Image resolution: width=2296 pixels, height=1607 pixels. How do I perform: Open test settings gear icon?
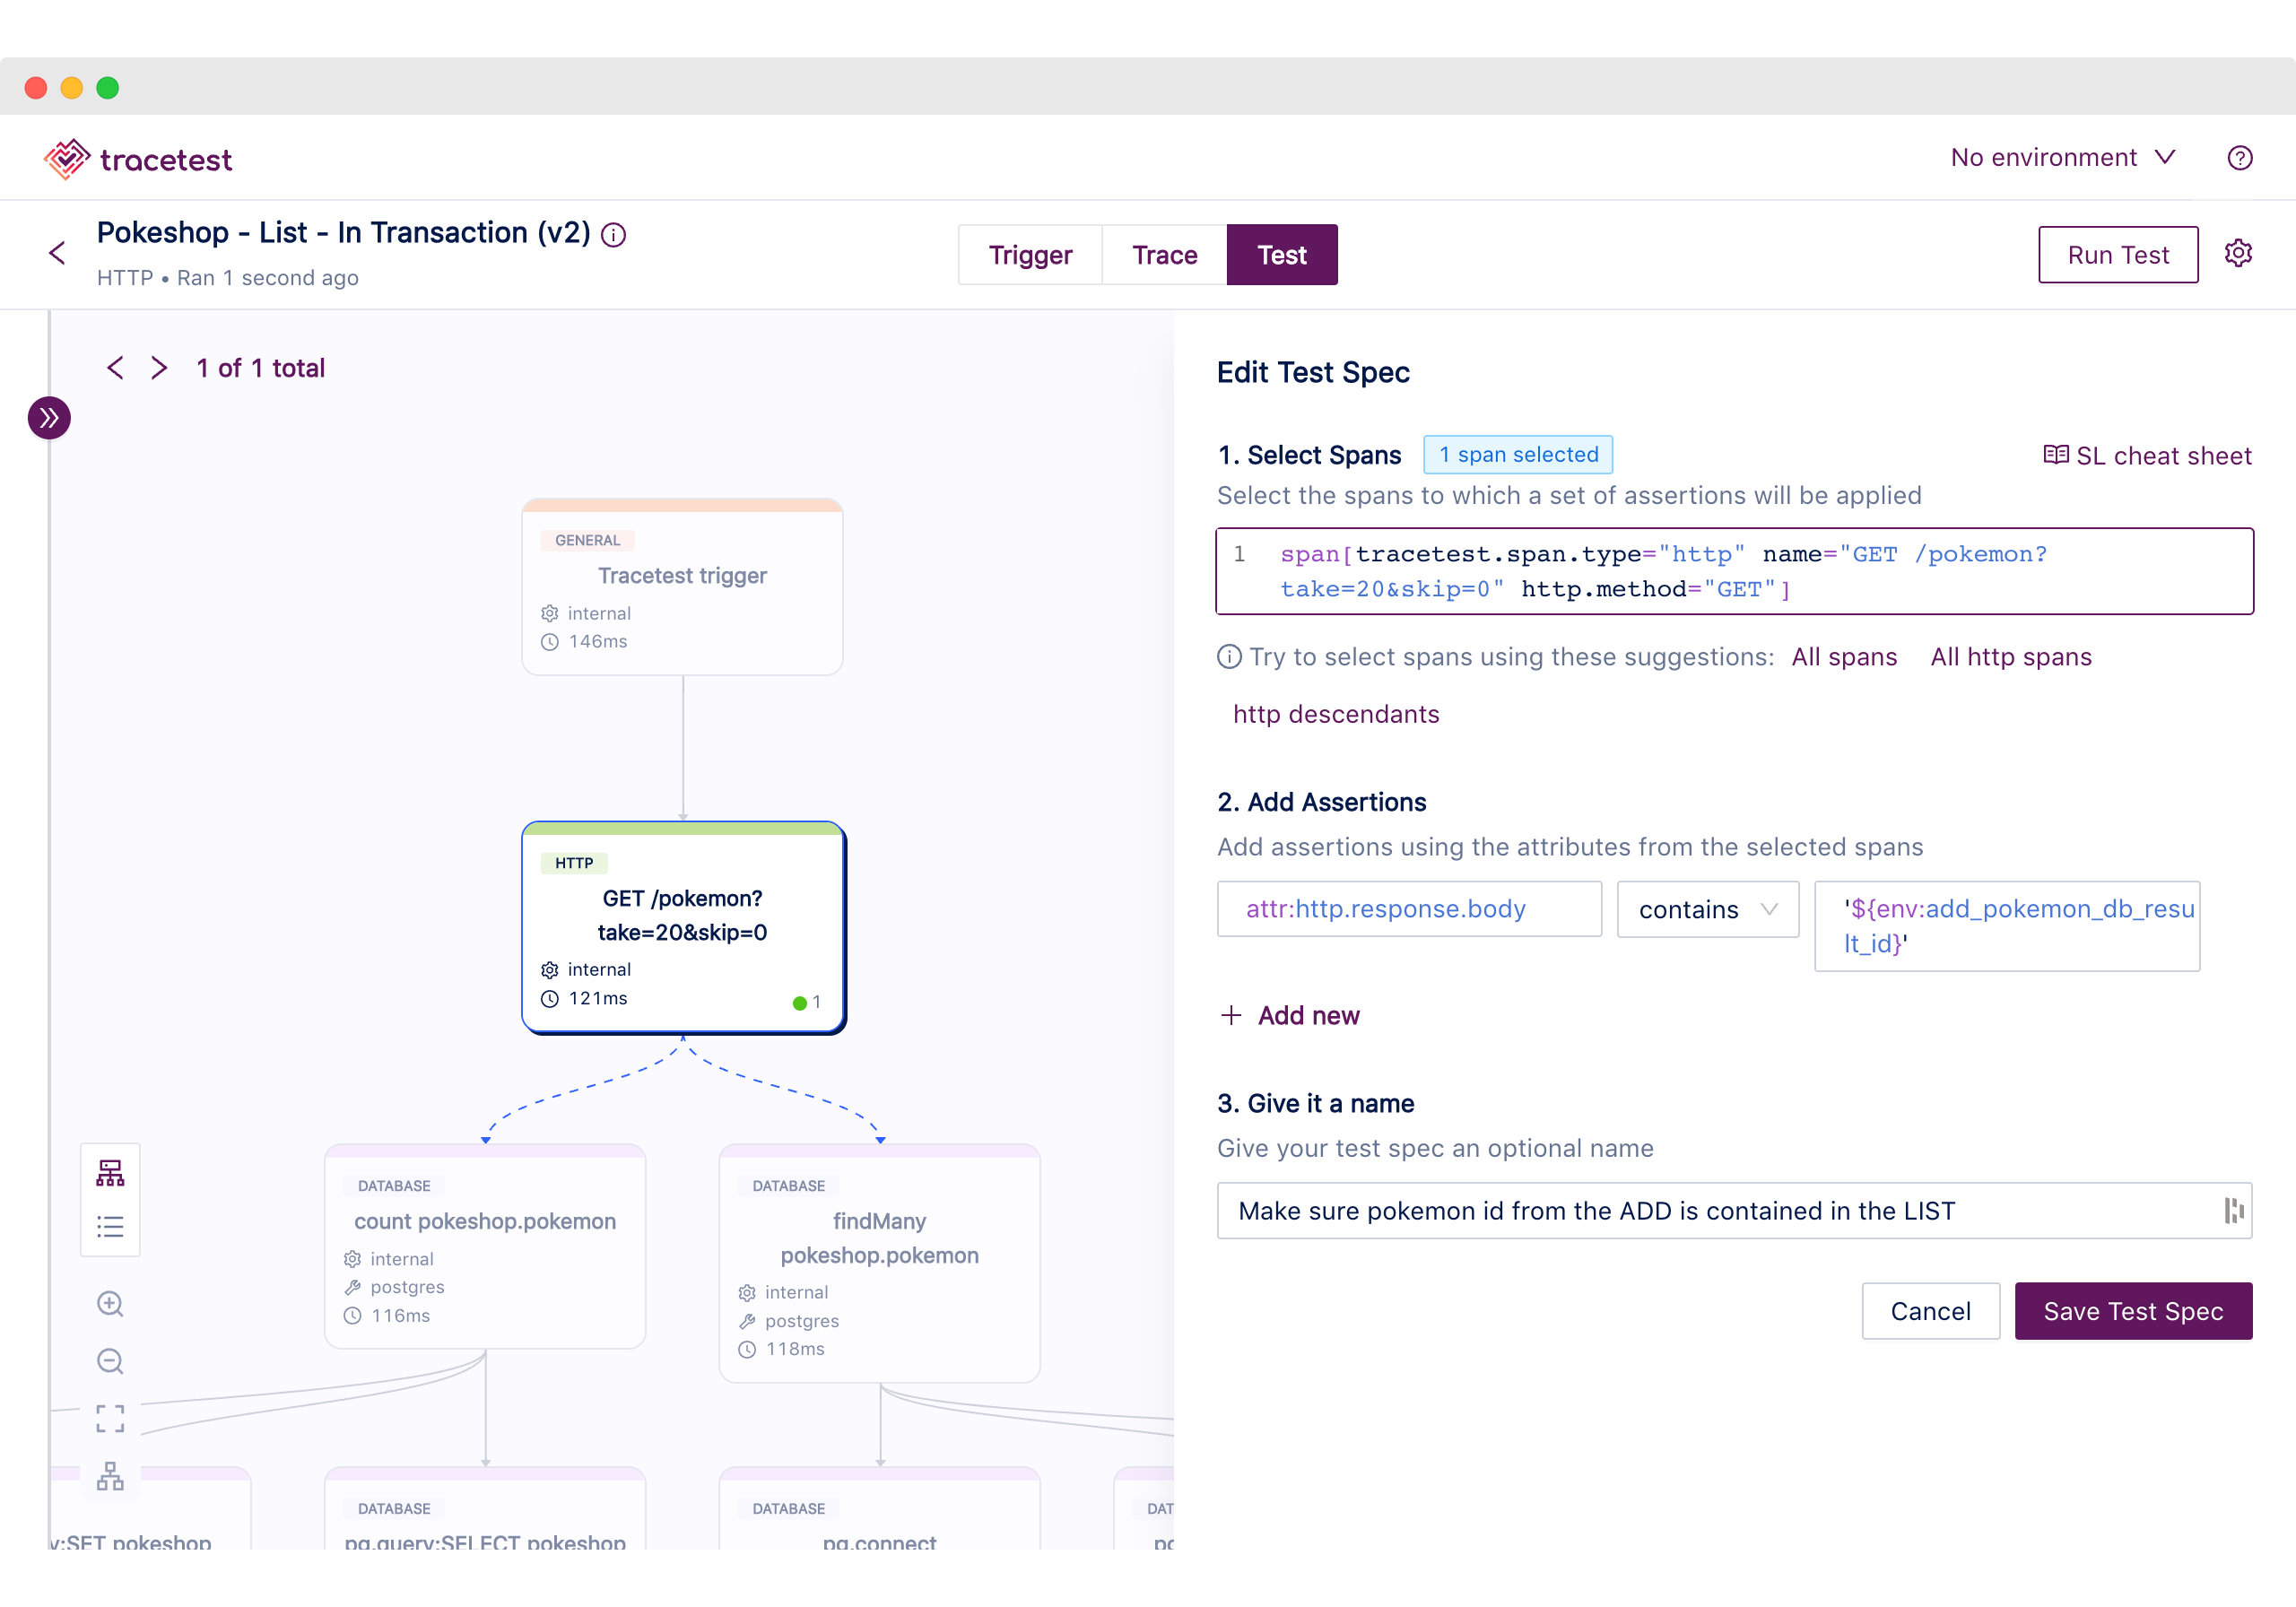(x=2238, y=254)
